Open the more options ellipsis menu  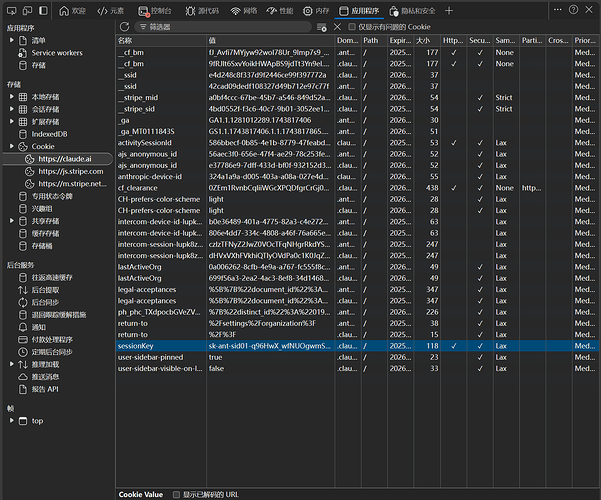(558, 10)
